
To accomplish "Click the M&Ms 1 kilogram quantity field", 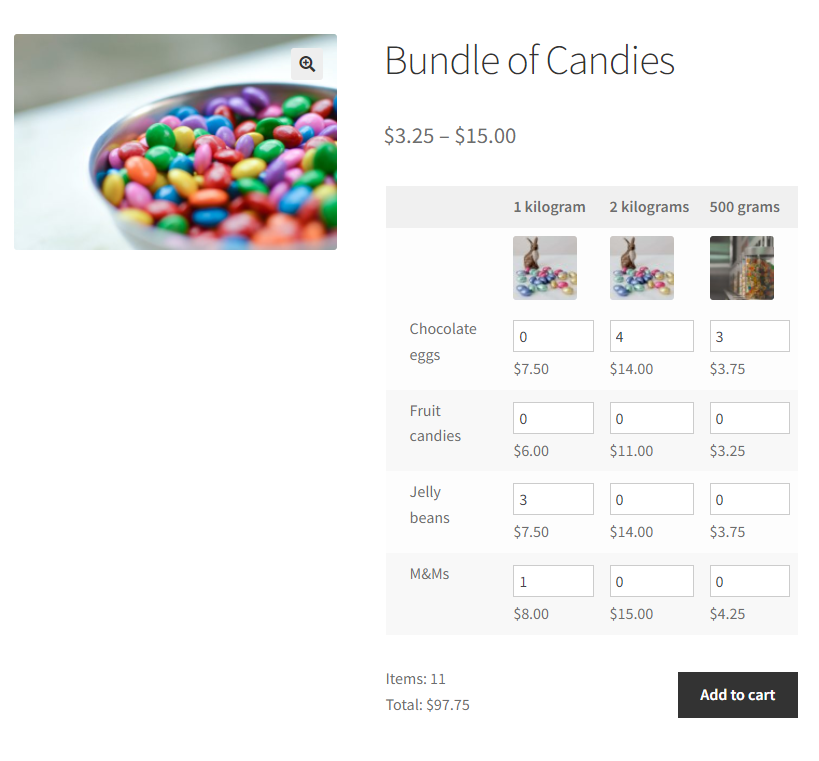I will [x=553, y=580].
